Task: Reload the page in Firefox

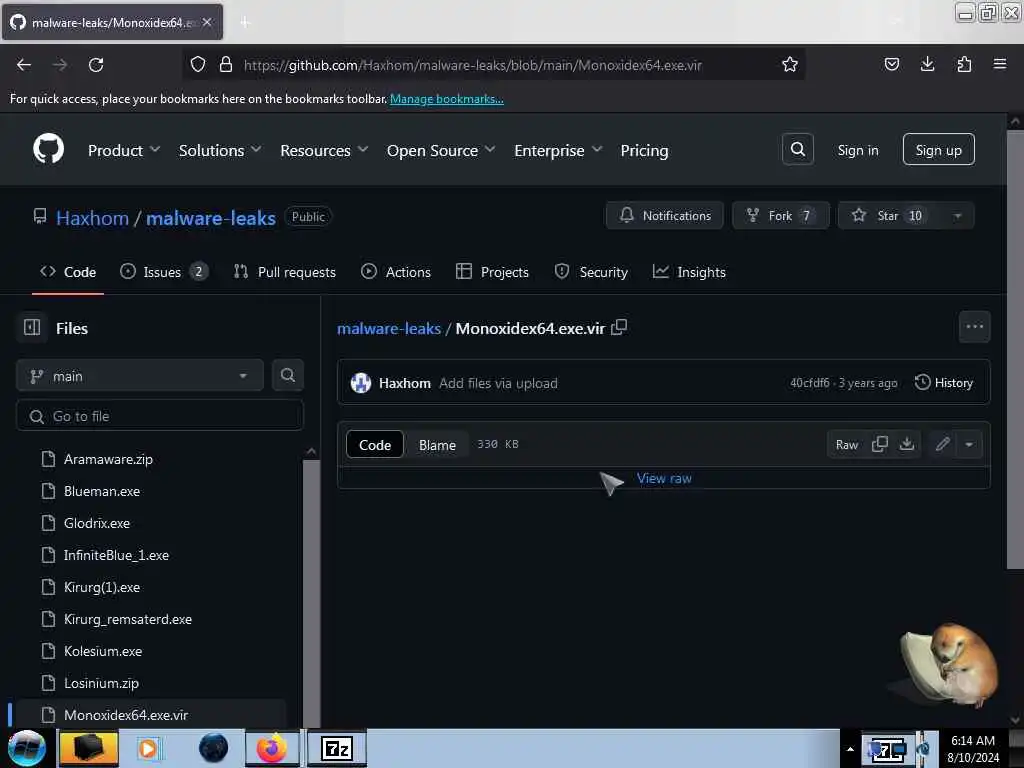Action: (96, 65)
